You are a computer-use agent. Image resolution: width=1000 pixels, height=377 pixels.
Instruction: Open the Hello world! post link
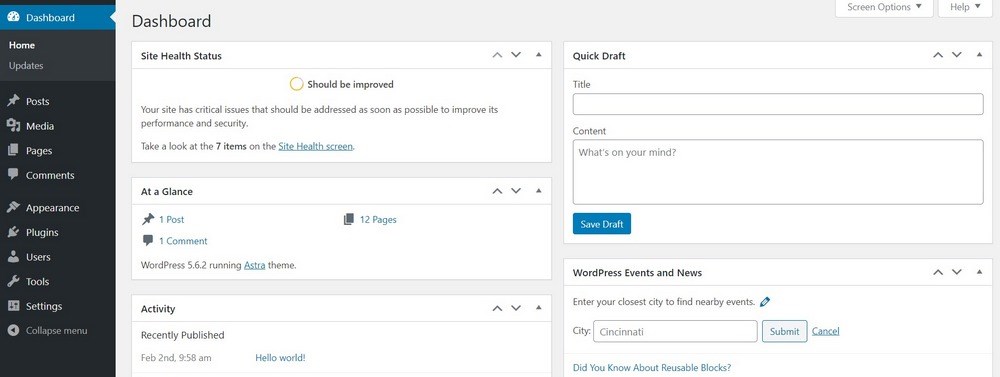[280, 358]
